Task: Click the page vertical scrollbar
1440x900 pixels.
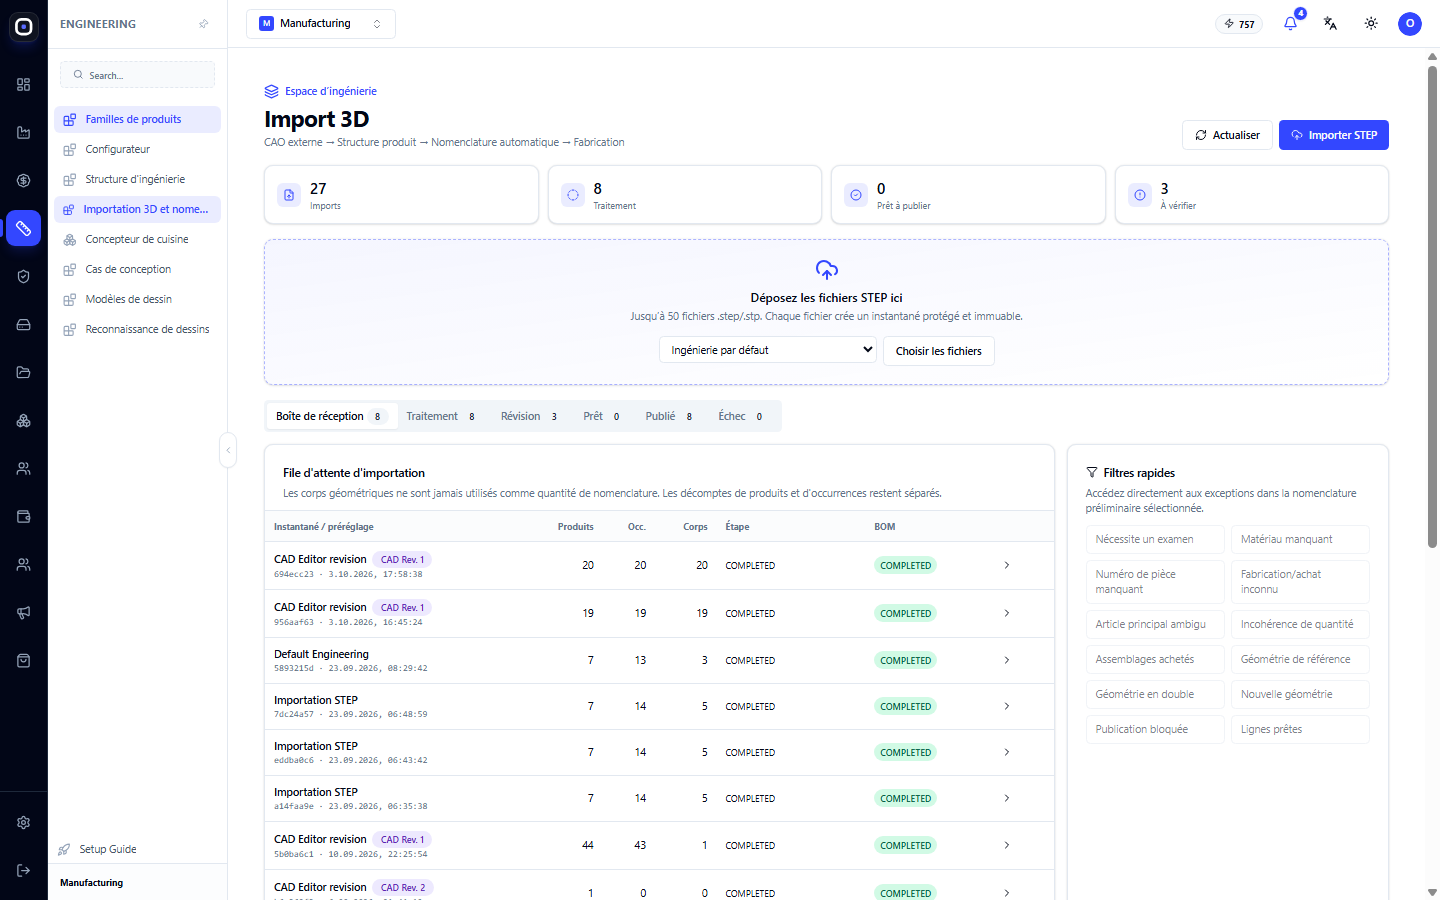Action: [1432, 307]
